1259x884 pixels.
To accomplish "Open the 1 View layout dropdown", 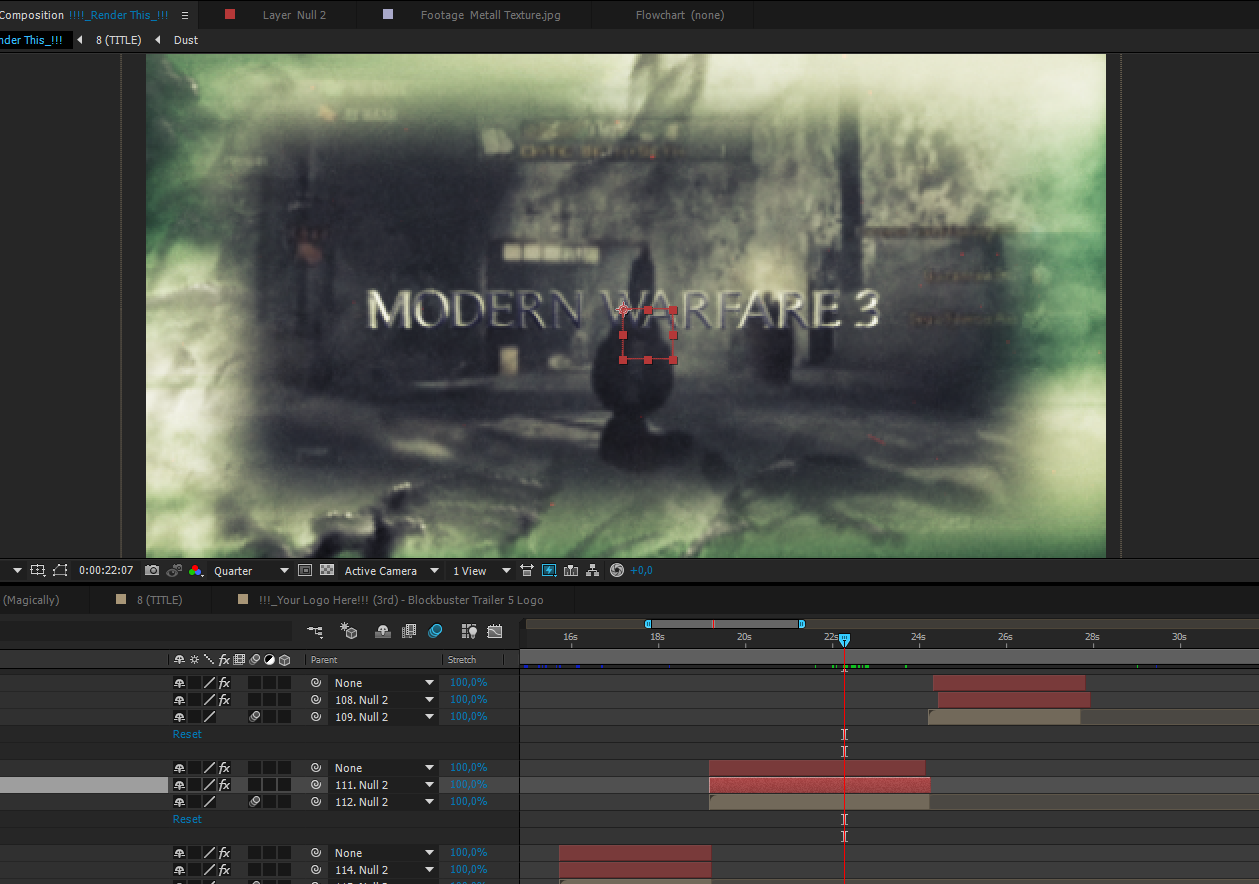I will tap(481, 571).
